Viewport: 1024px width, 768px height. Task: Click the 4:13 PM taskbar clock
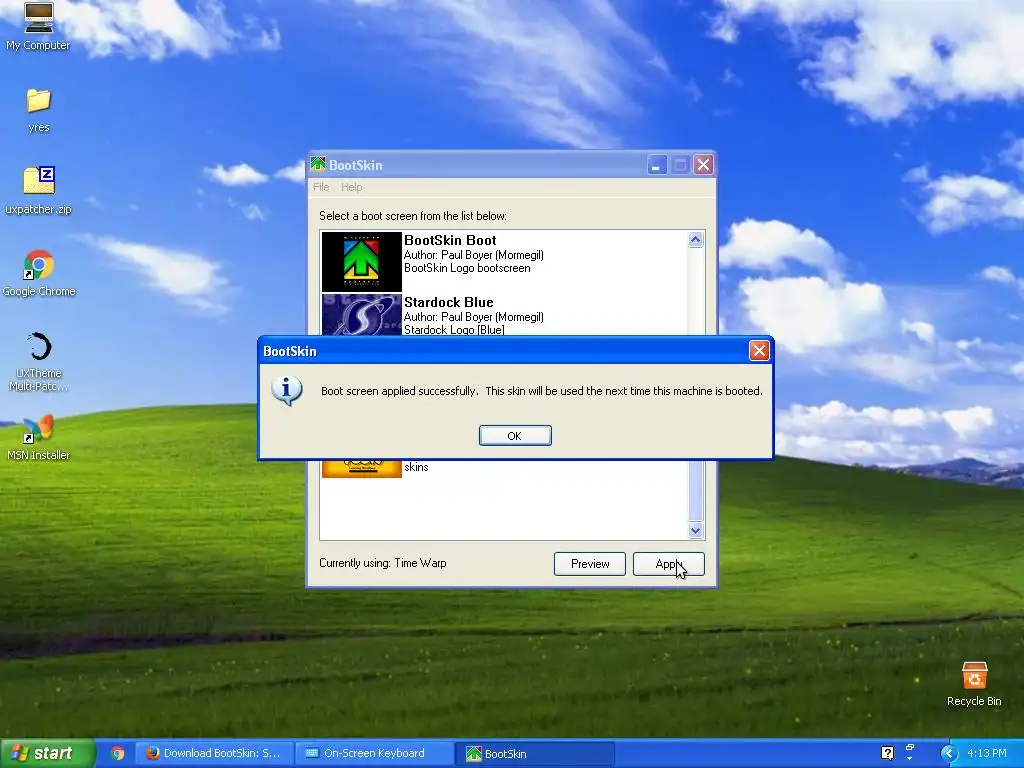pyautogui.click(x=987, y=753)
